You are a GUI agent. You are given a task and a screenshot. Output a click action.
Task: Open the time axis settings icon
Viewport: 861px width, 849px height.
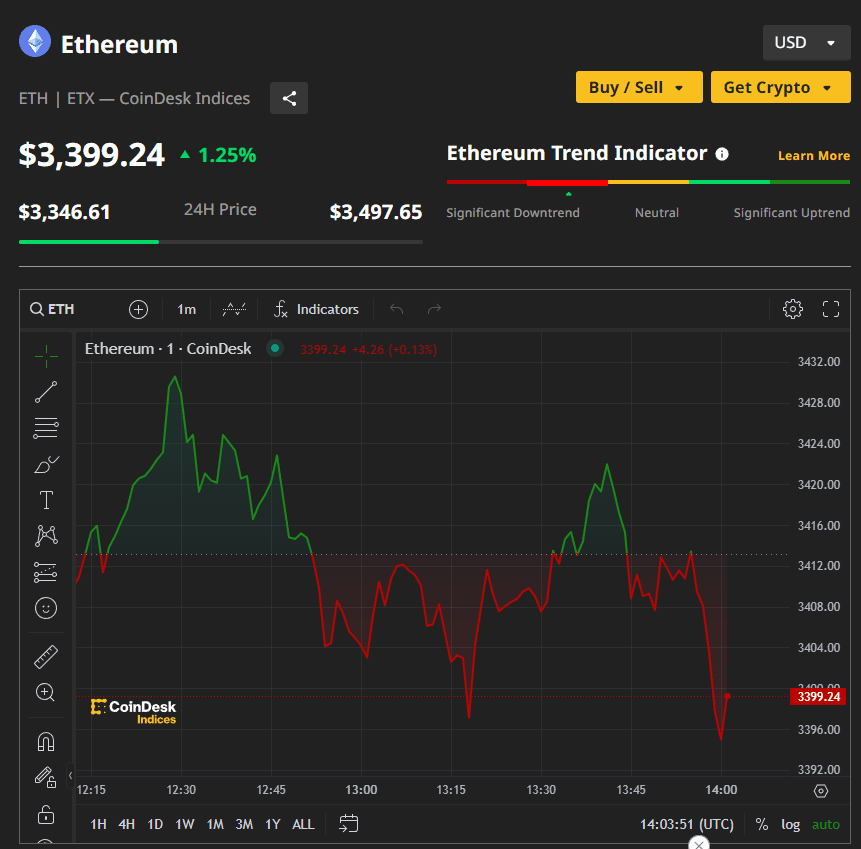820,791
